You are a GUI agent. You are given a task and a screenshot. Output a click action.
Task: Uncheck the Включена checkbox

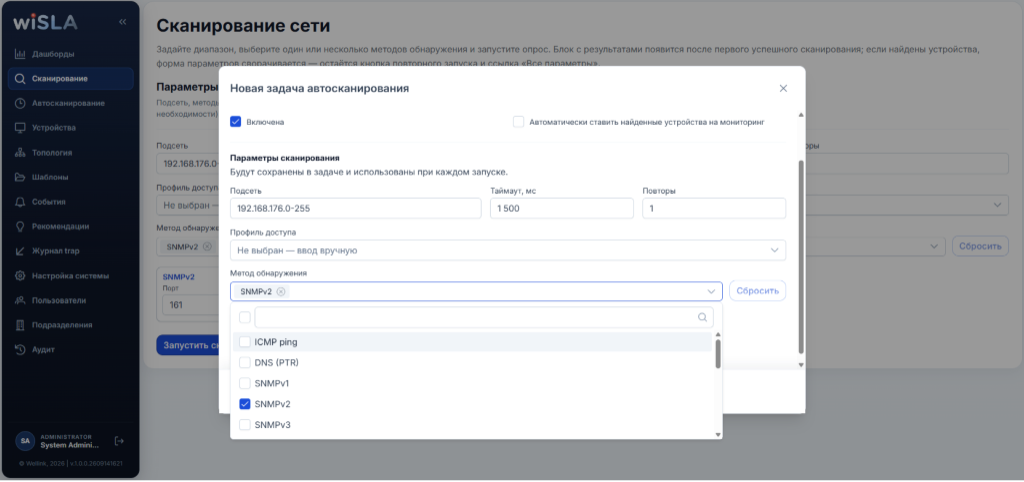click(236, 121)
